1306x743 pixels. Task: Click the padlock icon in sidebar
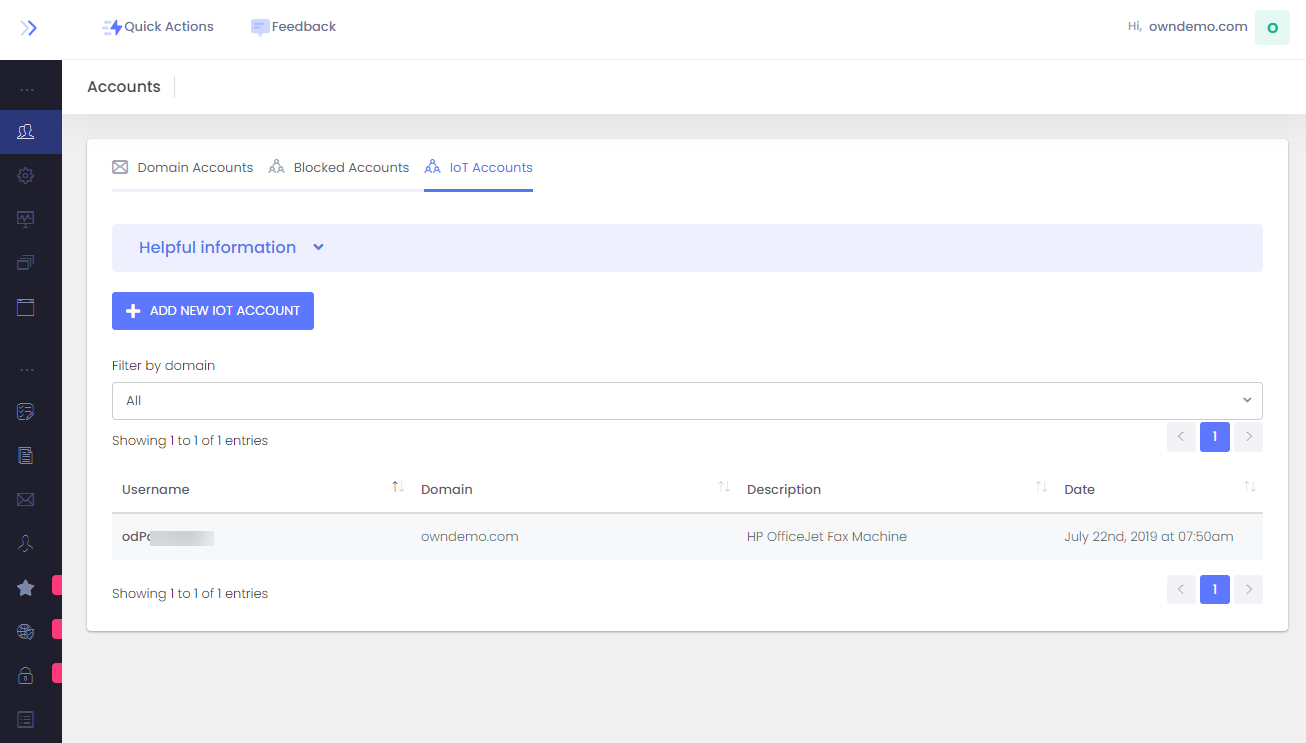pos(26,675)
